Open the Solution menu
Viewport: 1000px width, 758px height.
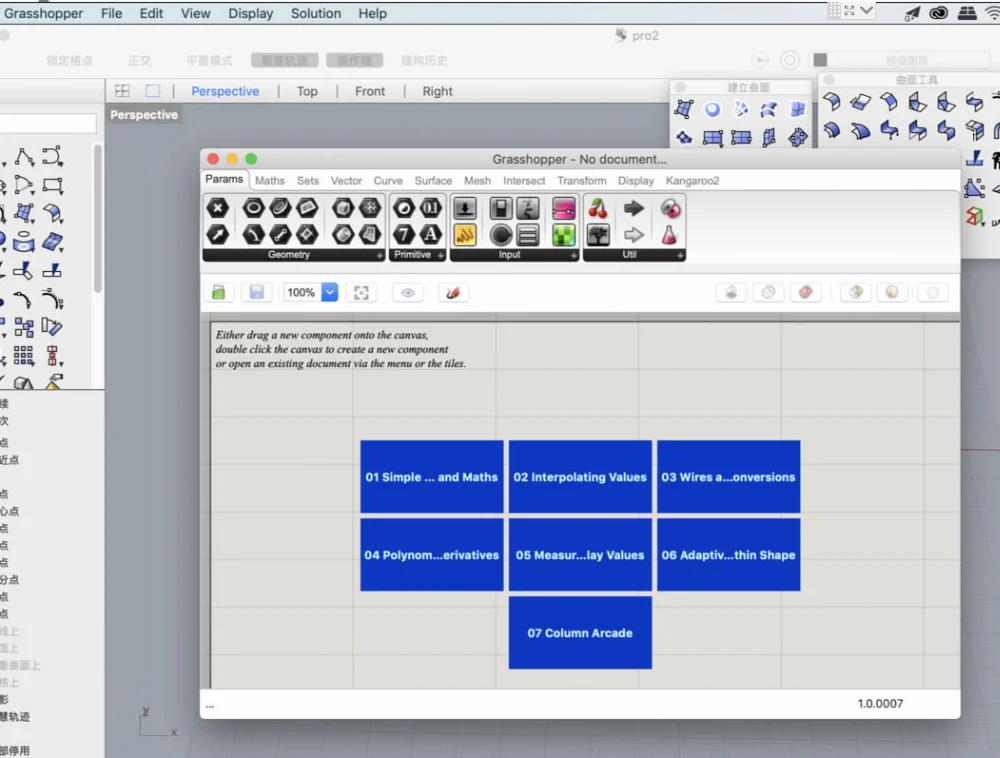click(x=316, y=13)
